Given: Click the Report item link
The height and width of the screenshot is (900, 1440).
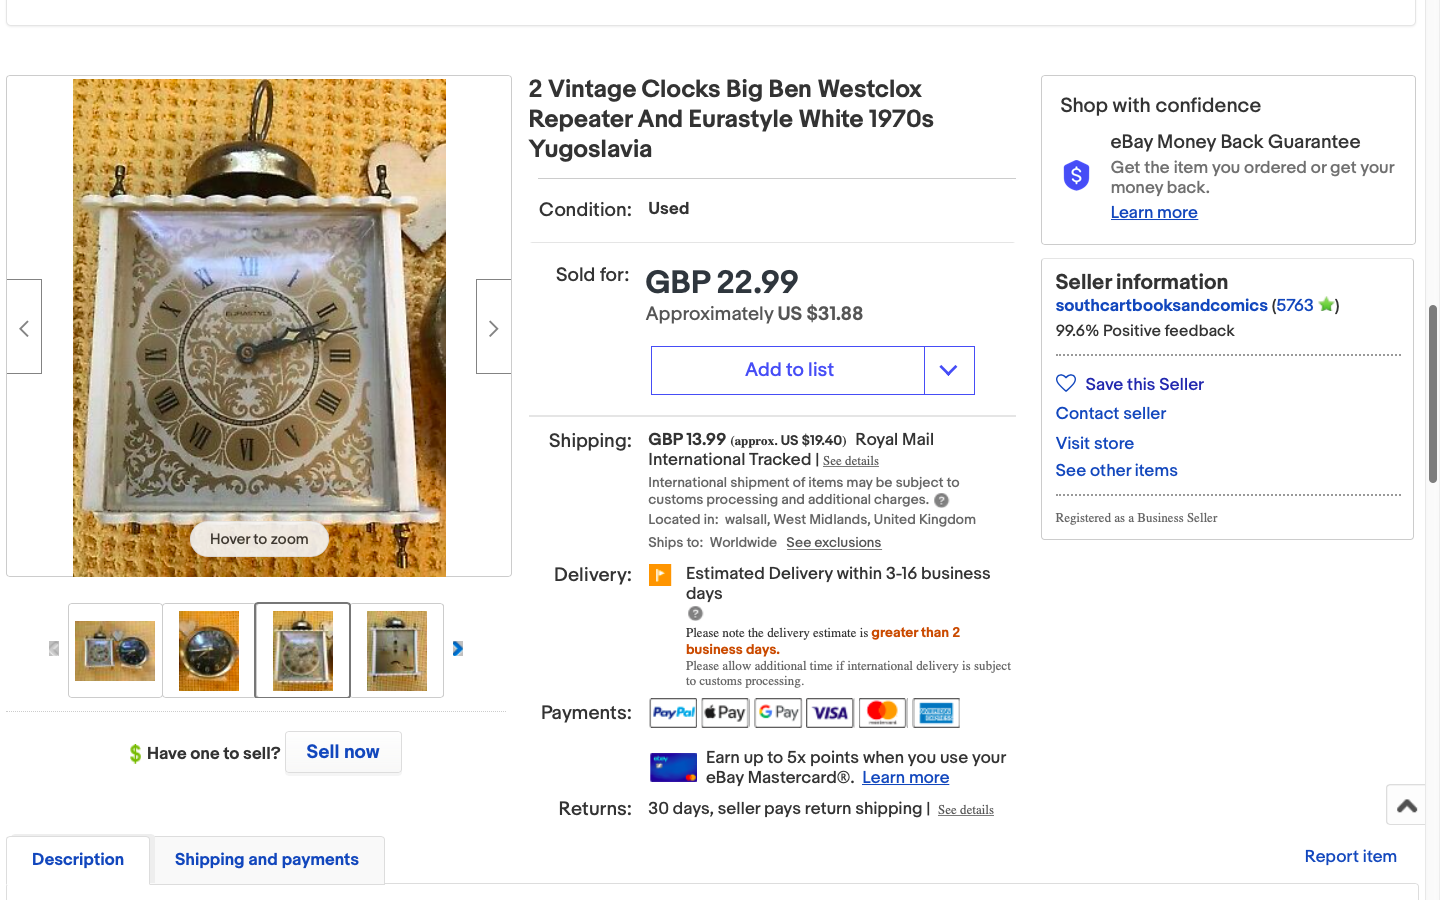Looking at the screenshot, I should (x=1350, y=856).
